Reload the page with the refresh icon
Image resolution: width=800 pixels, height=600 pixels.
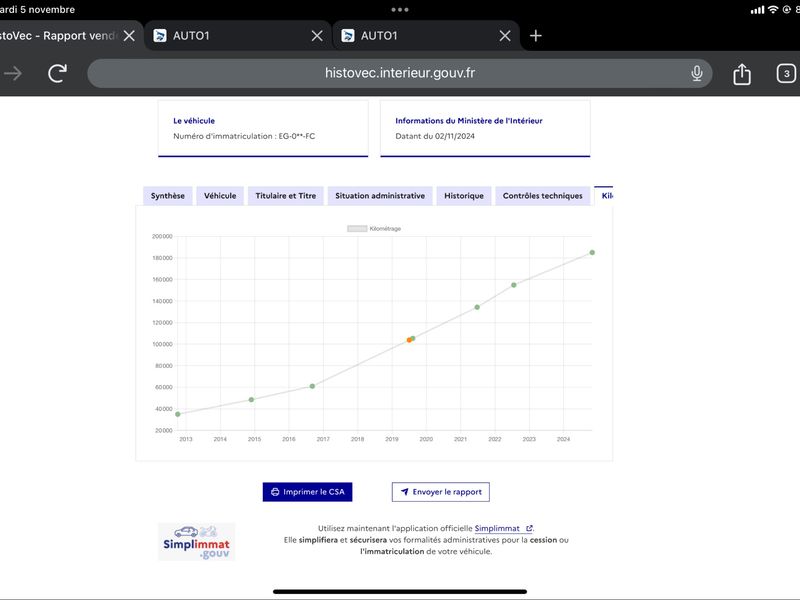tap(57, 73)
